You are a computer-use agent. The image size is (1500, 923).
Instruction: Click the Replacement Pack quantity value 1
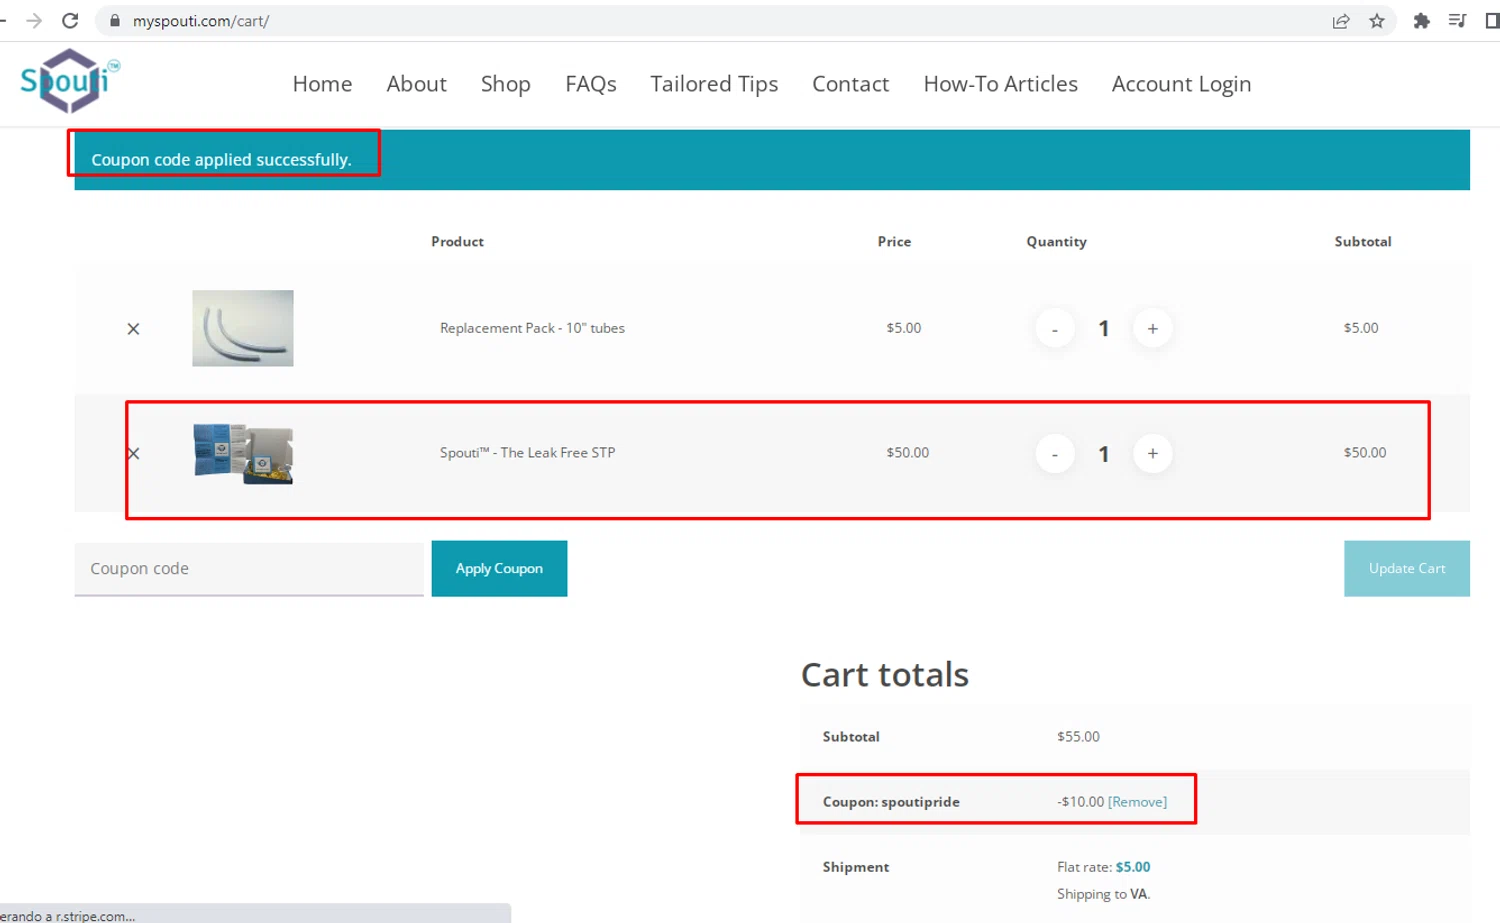point(1103,328)
